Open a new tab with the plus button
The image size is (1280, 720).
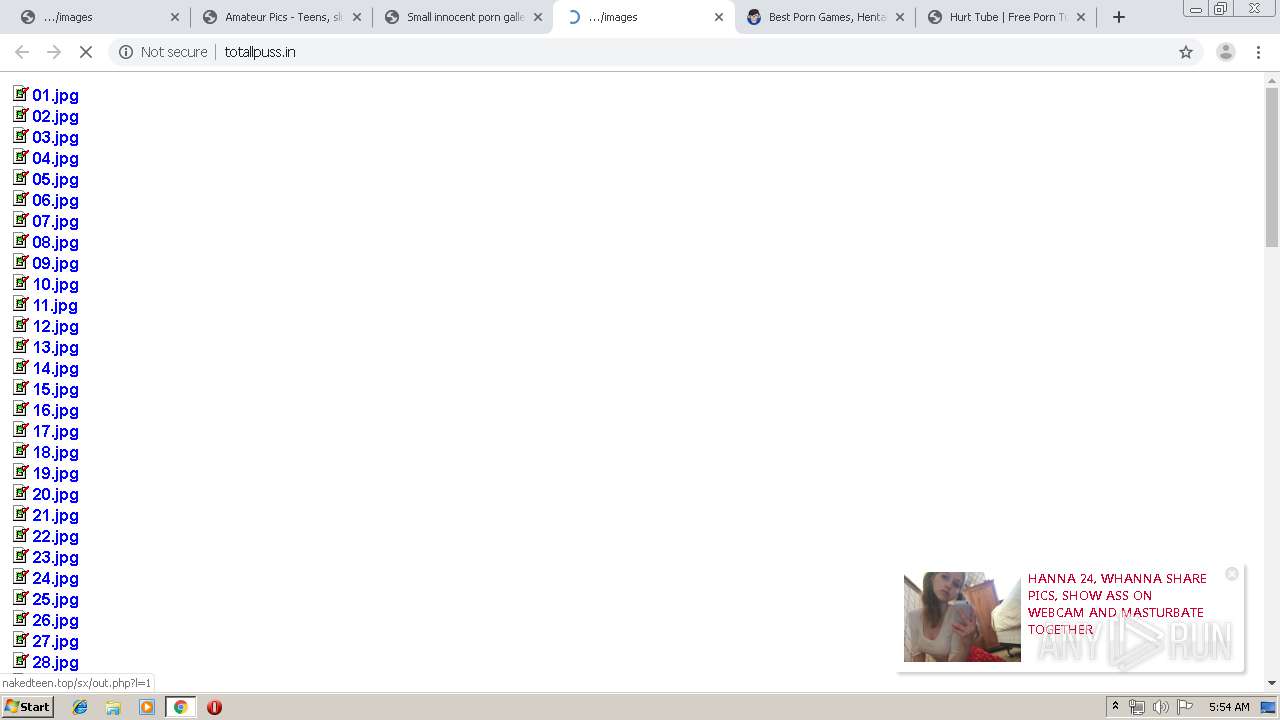pyautogui.click(x=1119, y=17)
